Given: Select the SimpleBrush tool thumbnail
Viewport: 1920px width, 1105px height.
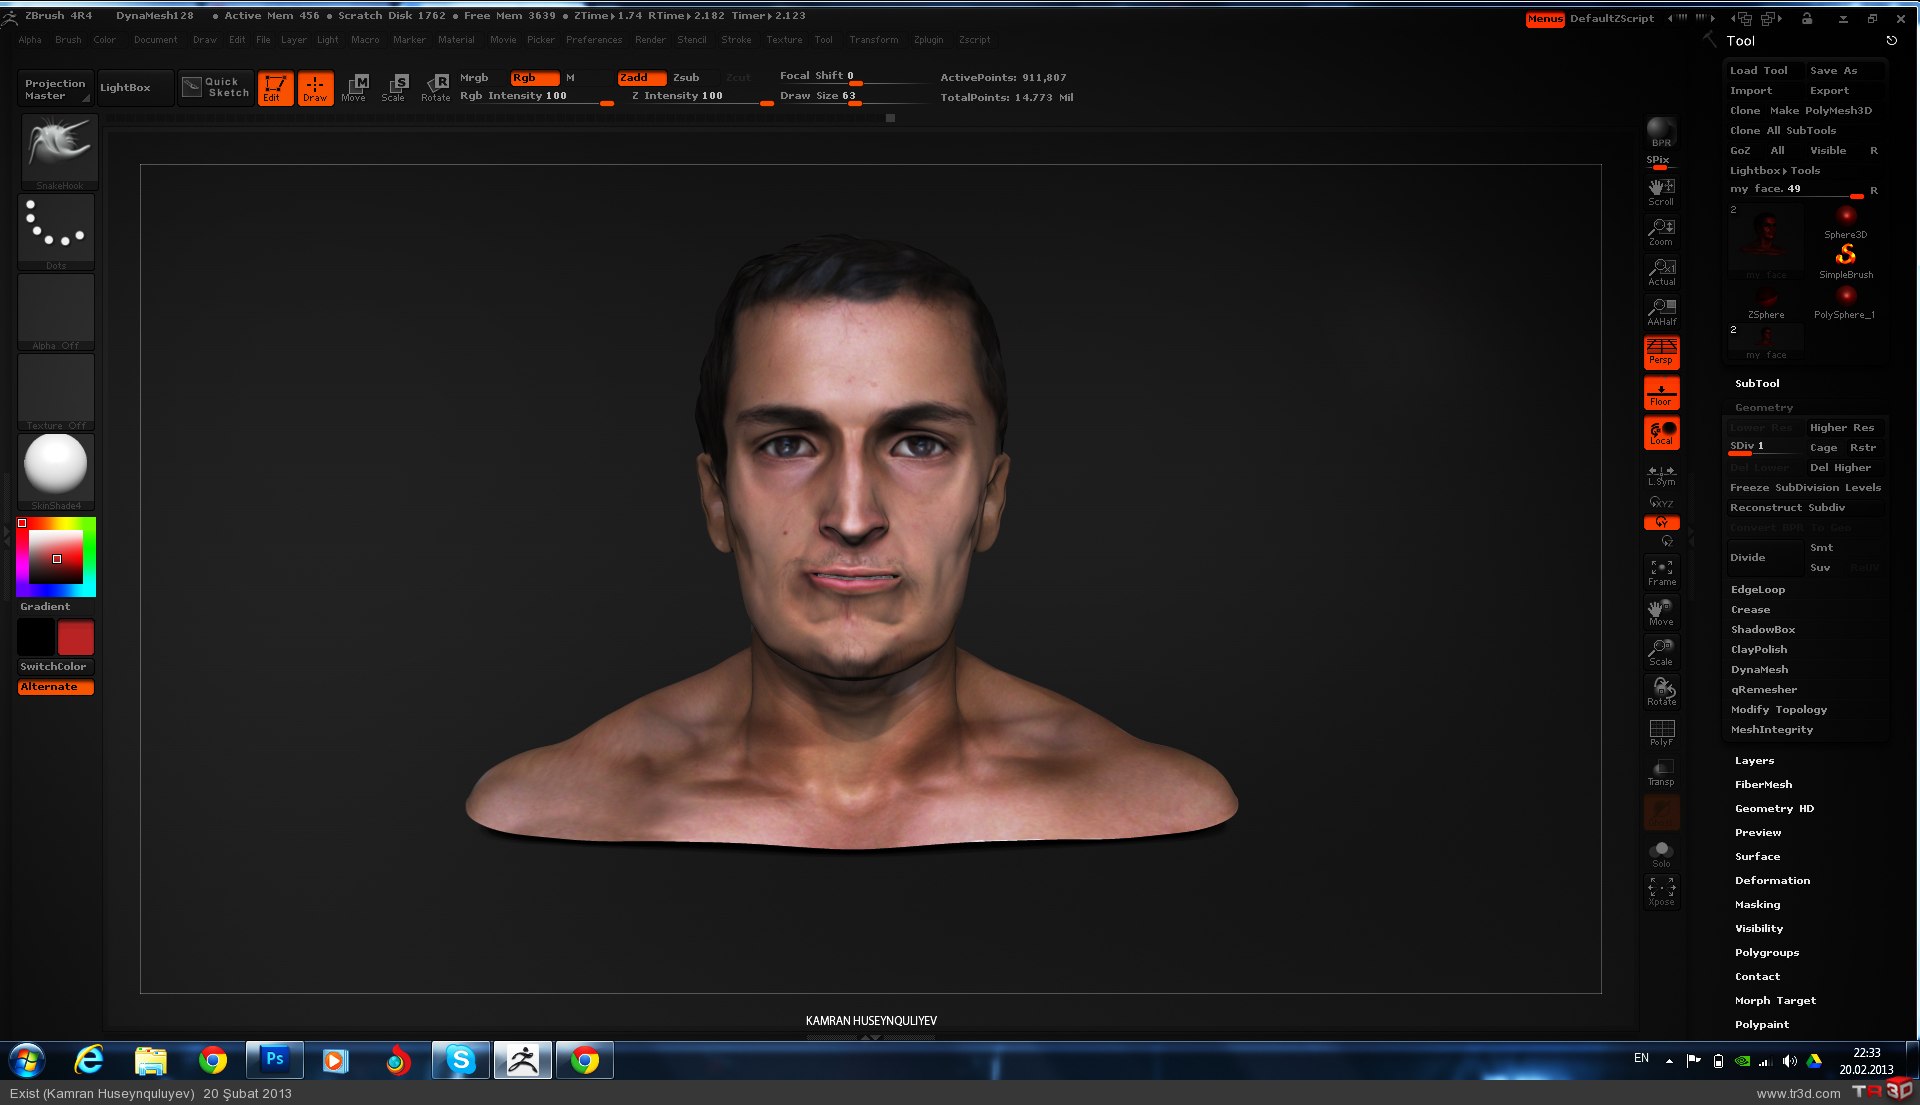Looking at the screenshot, I should [x=1845, y=261].
